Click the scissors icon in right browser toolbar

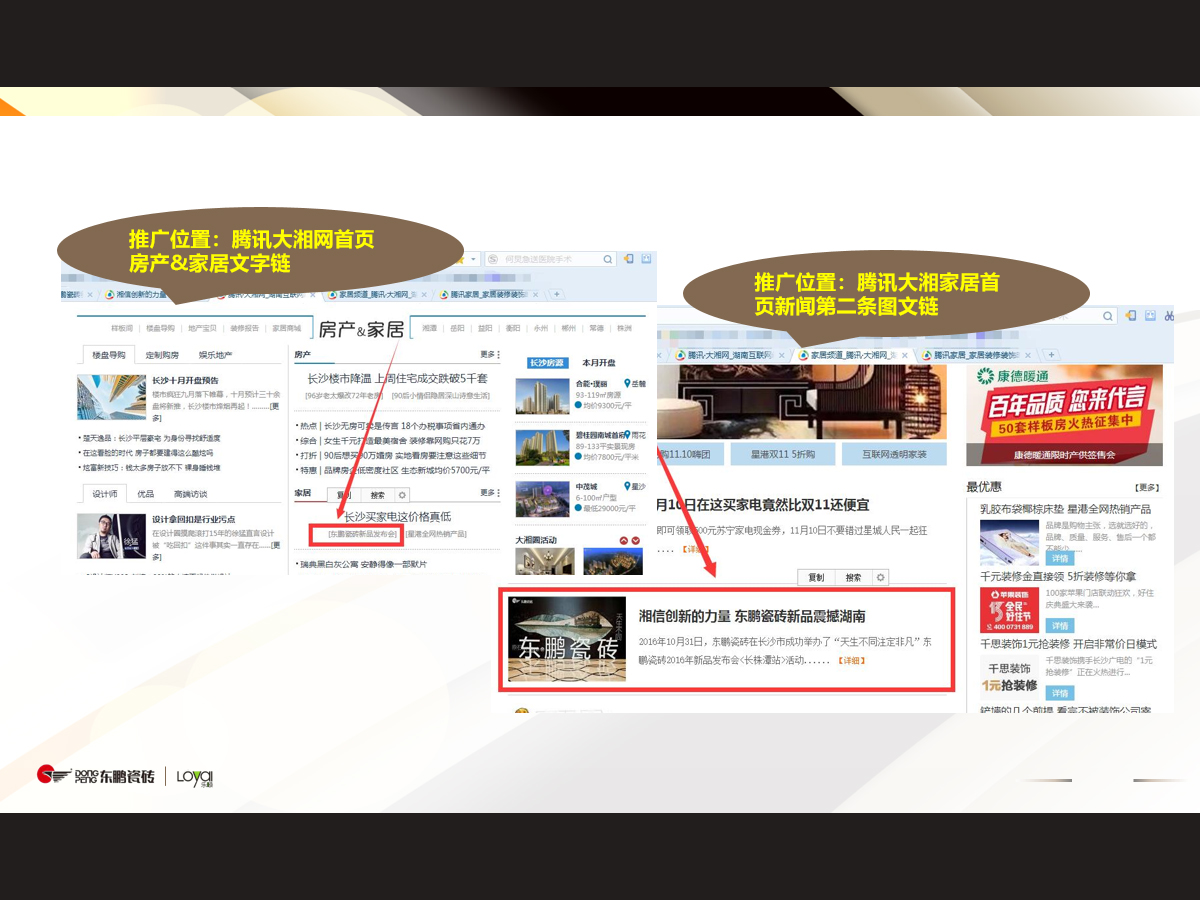tap(1169, 316)
